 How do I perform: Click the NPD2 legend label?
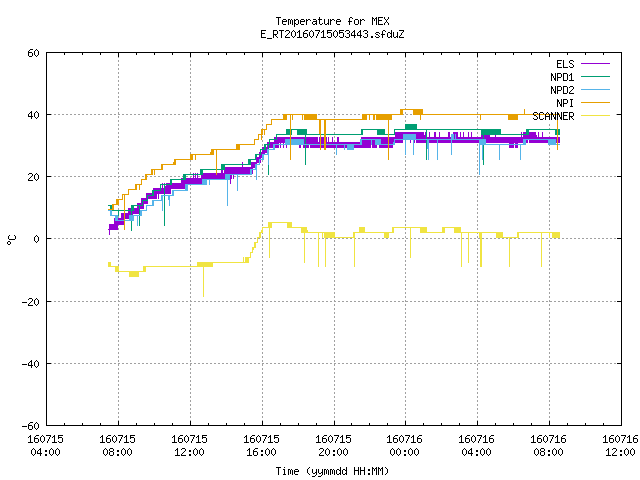(x=562, y=90)
